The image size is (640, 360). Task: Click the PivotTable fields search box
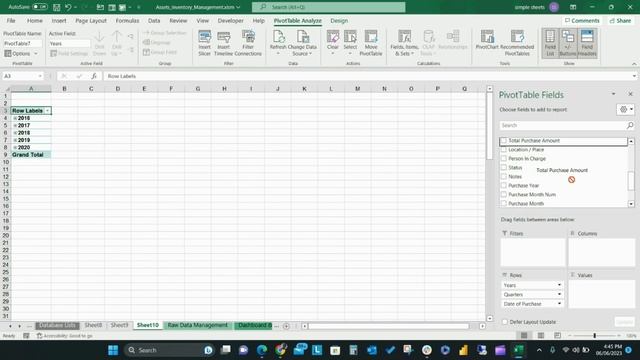[x=562, y=125]
